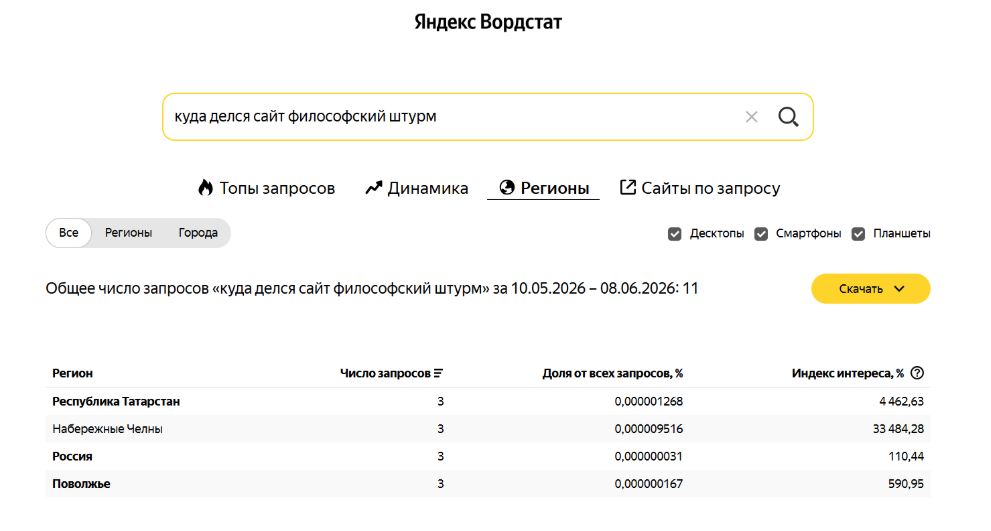Uncheck the Смартфоны checkbox
This screenshot has height=531, width=991.
pos(761,234)
